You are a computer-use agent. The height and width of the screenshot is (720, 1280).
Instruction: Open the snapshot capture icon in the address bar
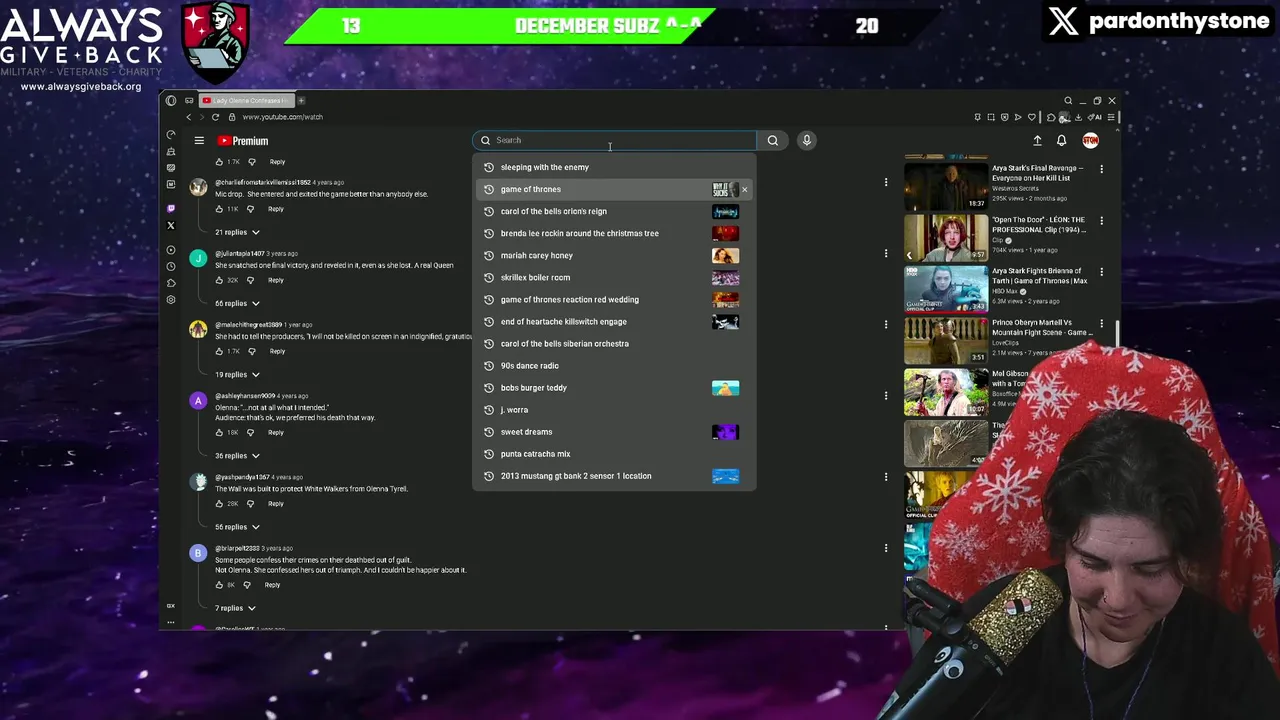[x=991, y=117]
